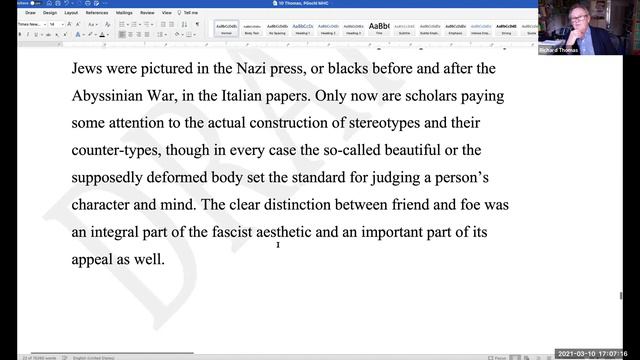Apply the No Spacing style

(x=277, y=29)
